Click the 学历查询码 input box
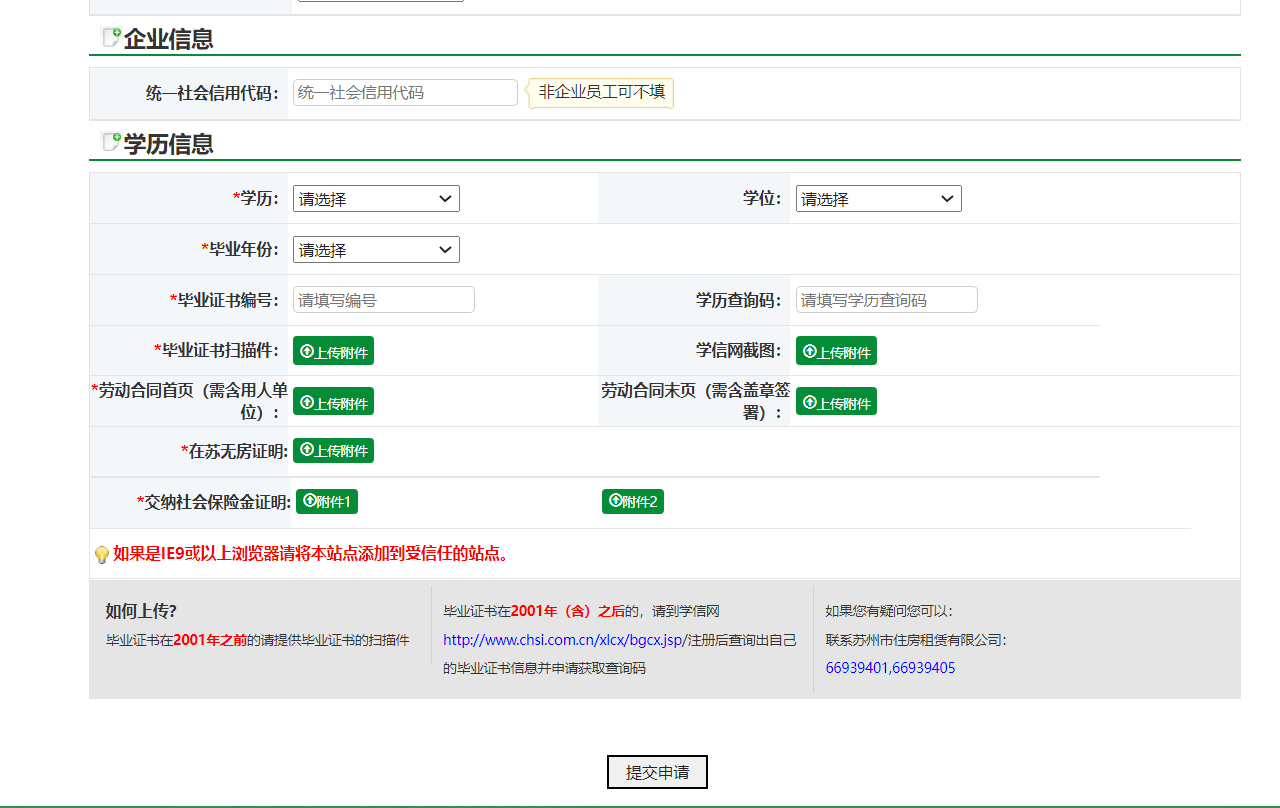 click(x=886, y=300)
